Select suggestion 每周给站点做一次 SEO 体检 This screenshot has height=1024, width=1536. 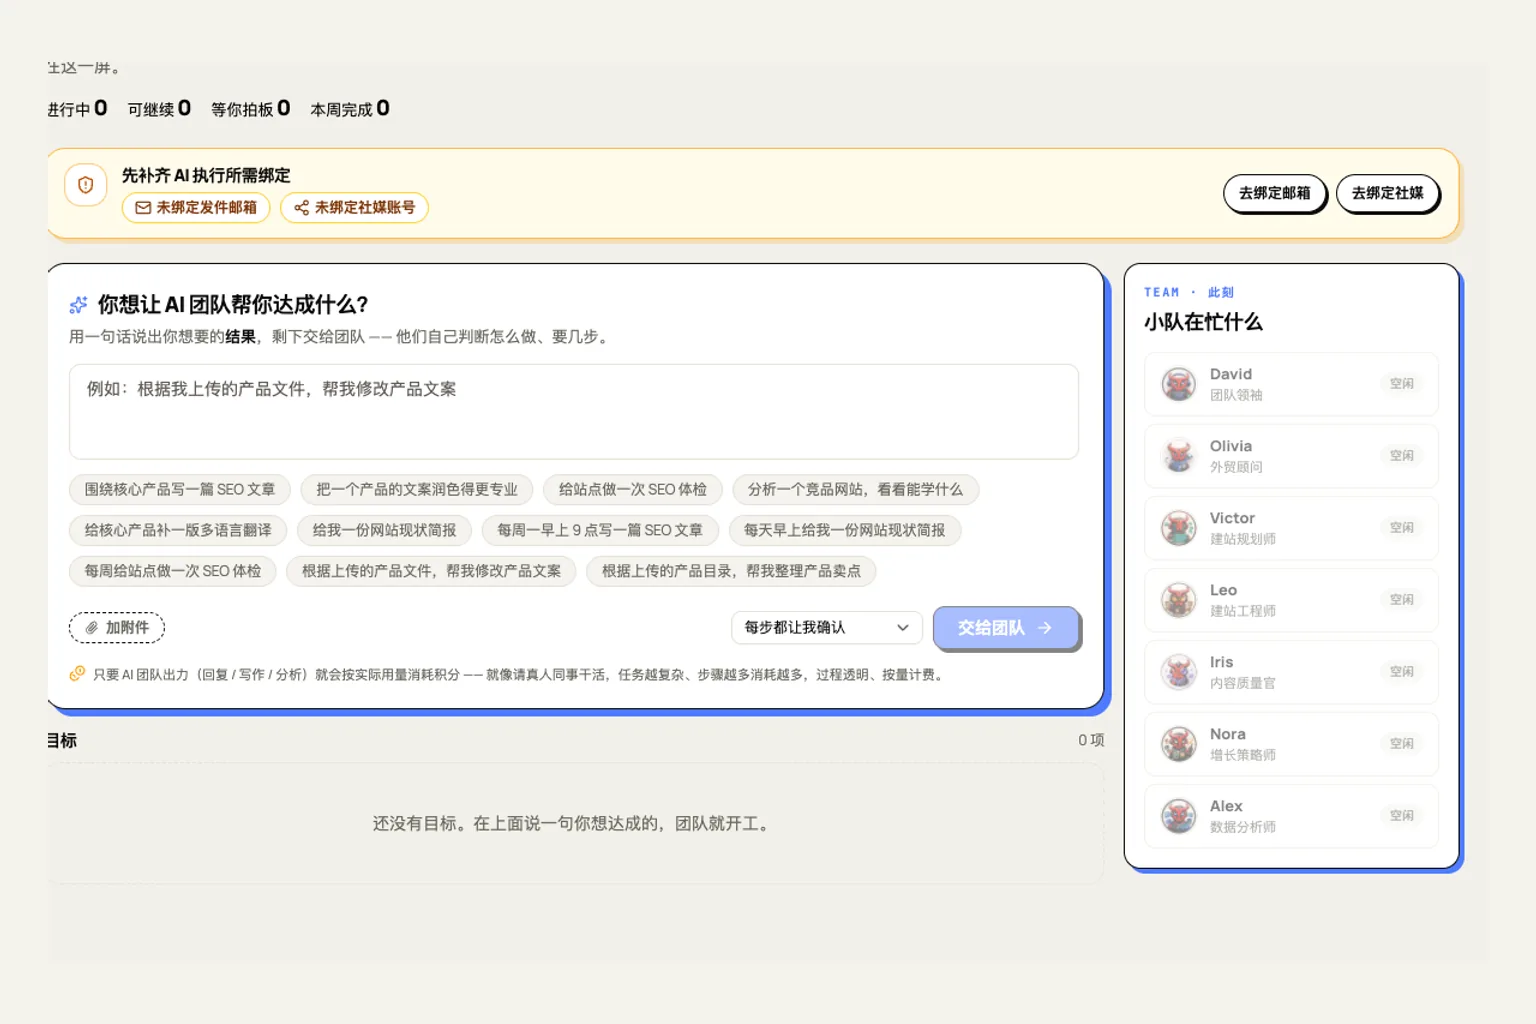173,571
